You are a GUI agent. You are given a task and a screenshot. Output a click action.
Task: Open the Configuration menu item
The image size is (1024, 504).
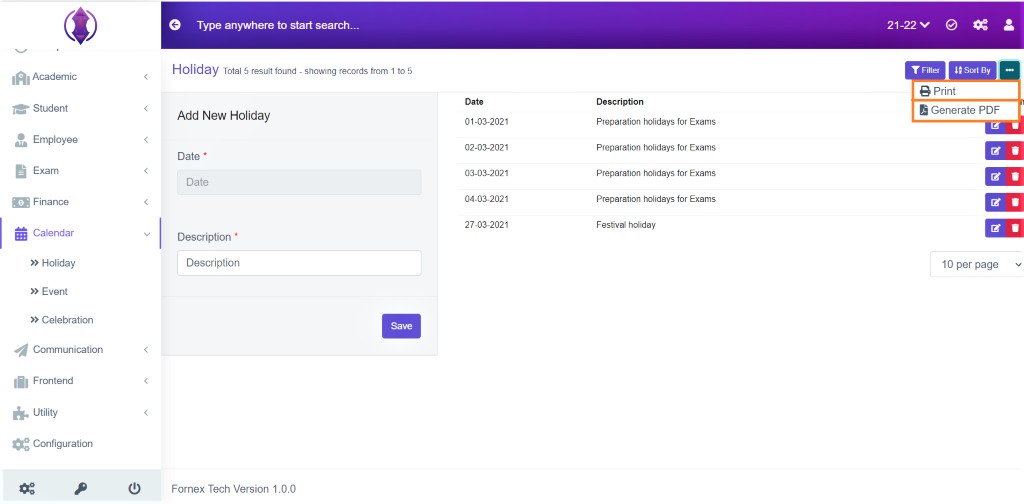pos(63,444)
